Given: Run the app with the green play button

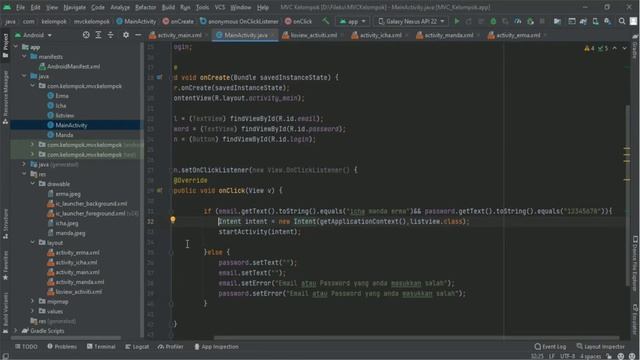Looking at the screenshot, I should [x=457, y=21].
